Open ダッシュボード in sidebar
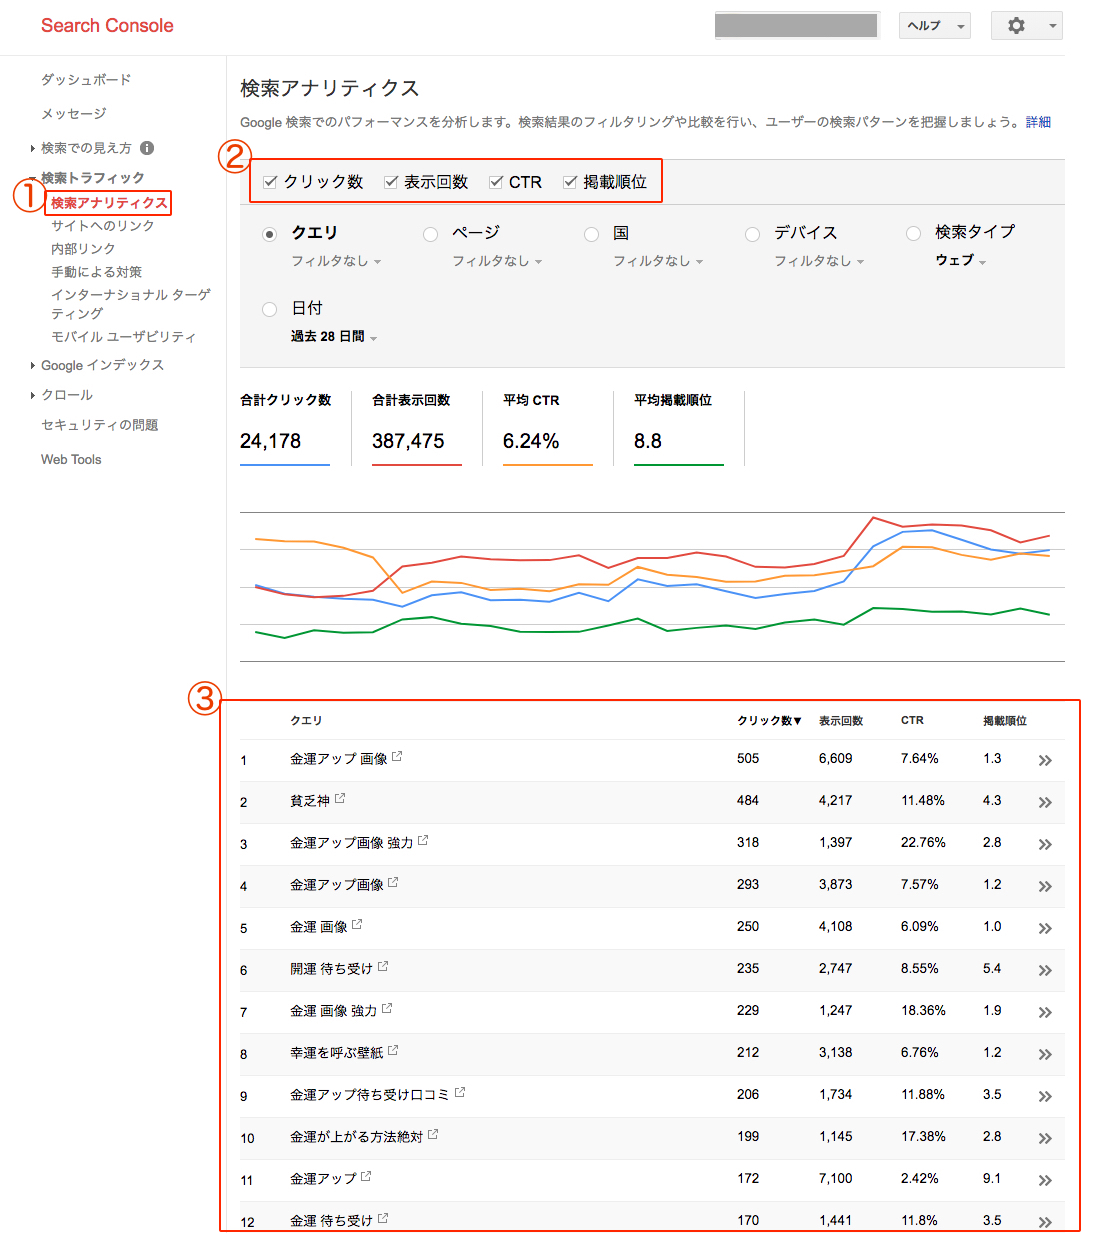Image resolution: width=1107 pixels, height=1233 pixels. point(86,80)
